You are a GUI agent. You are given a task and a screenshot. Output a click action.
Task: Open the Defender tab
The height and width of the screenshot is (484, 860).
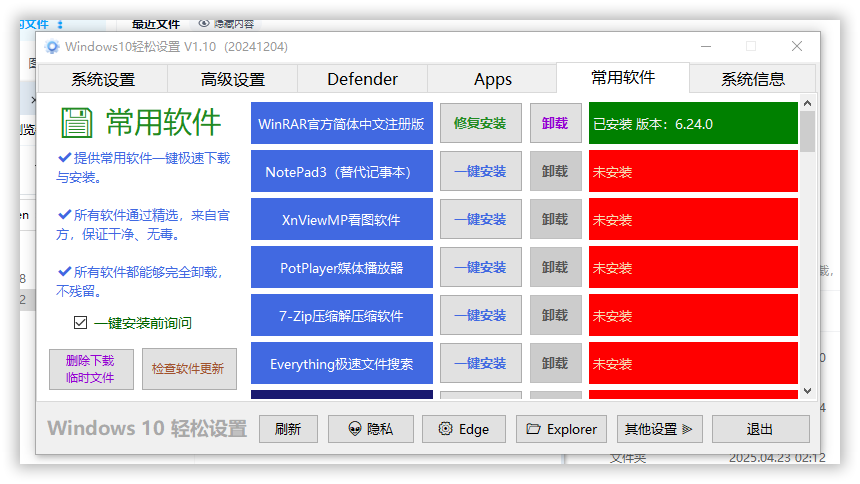tap(363, 80)
